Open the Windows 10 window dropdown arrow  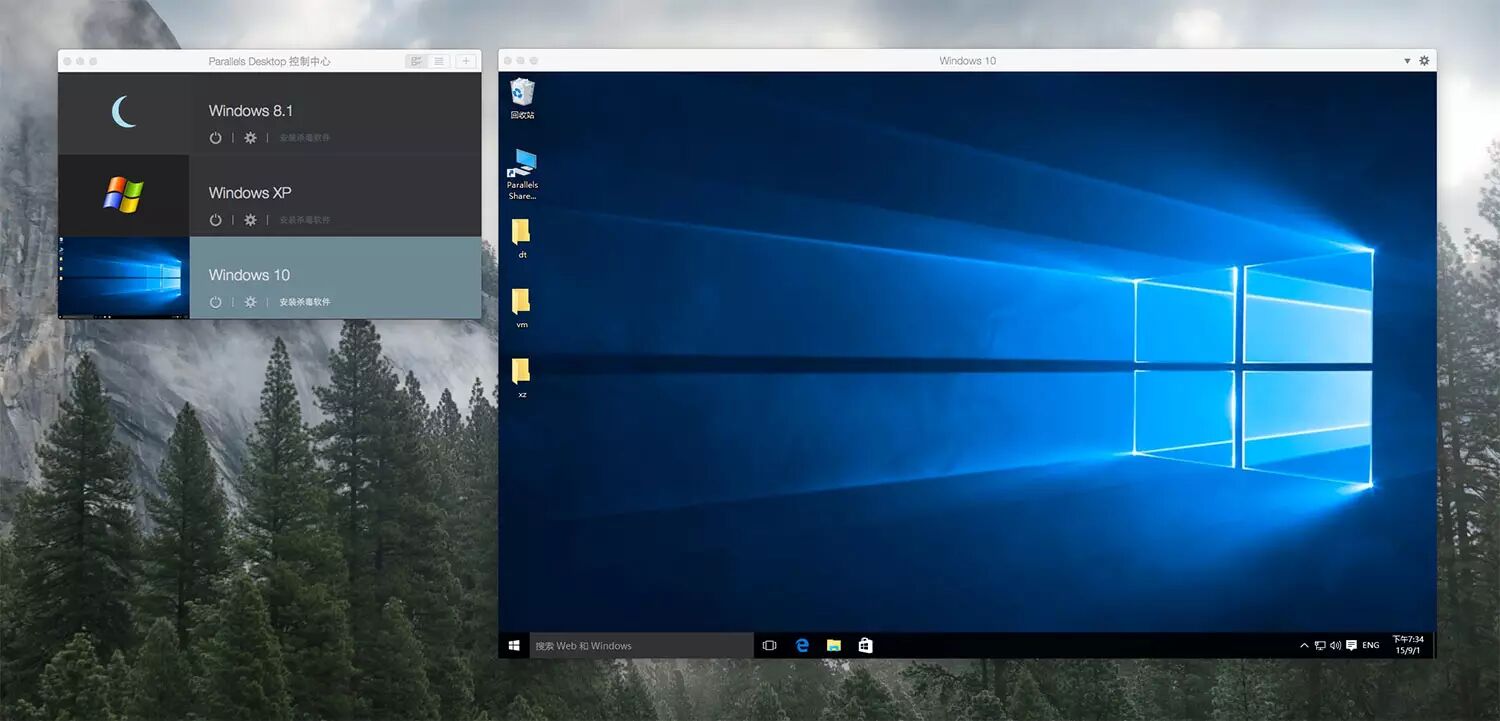1408,61
